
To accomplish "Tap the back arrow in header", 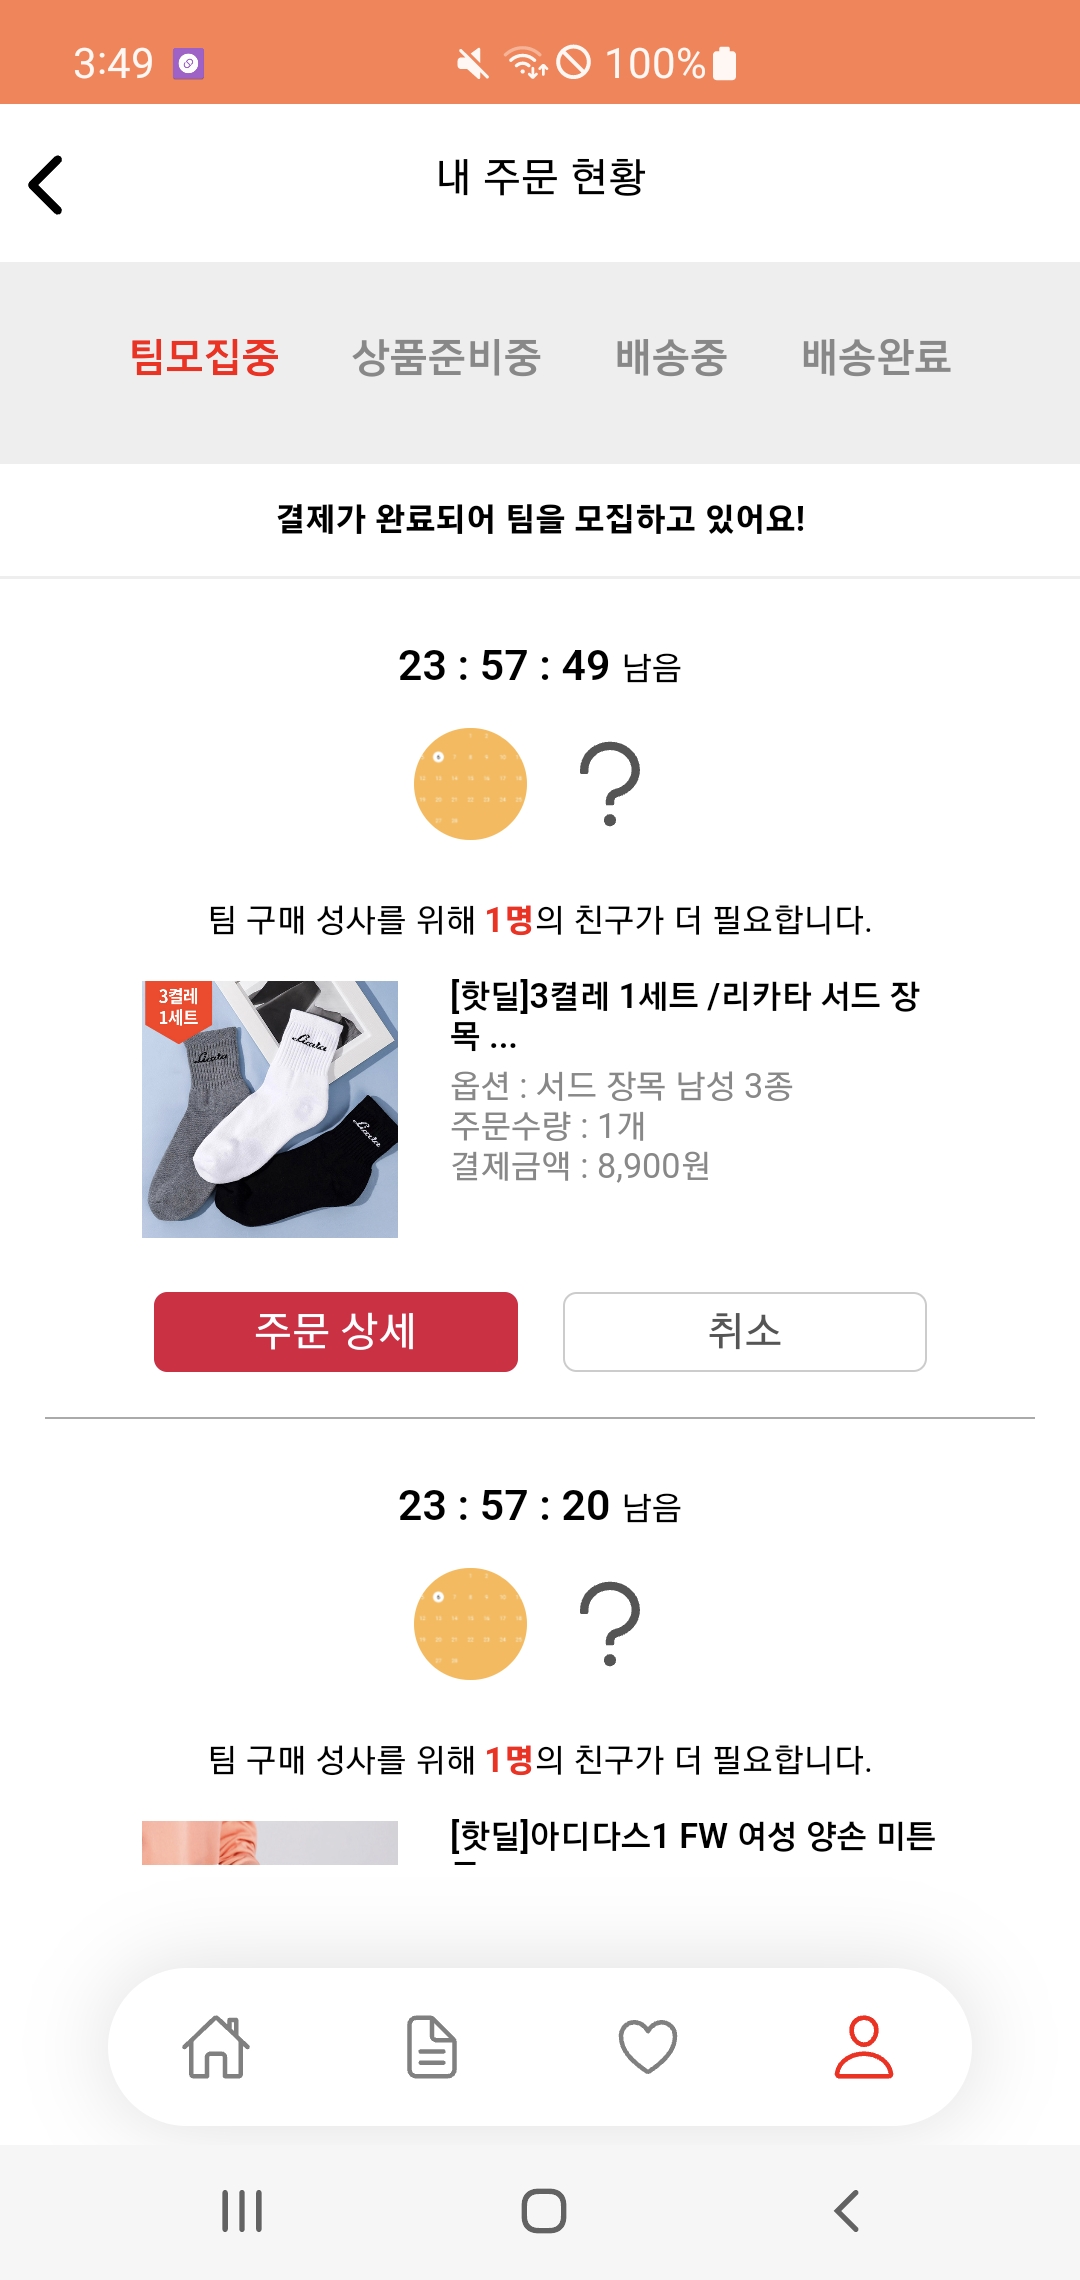I will [46, 185].
